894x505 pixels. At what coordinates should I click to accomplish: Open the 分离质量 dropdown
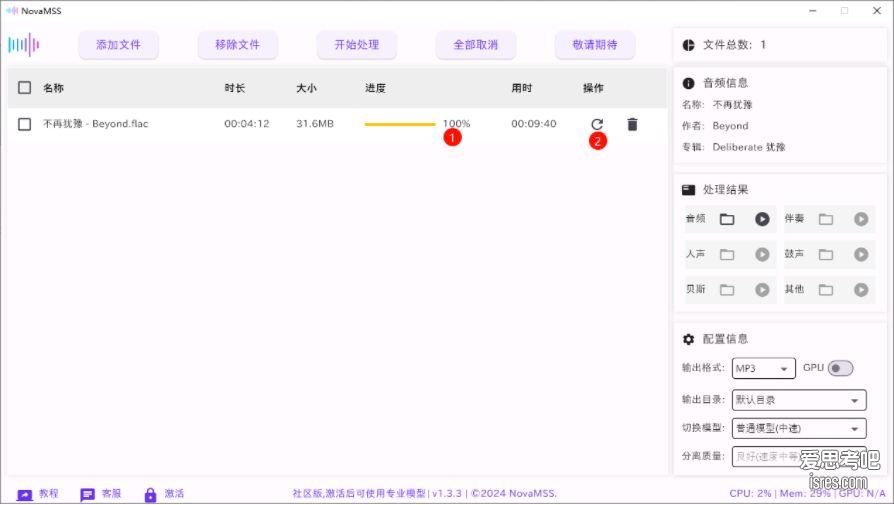(799, 456)
